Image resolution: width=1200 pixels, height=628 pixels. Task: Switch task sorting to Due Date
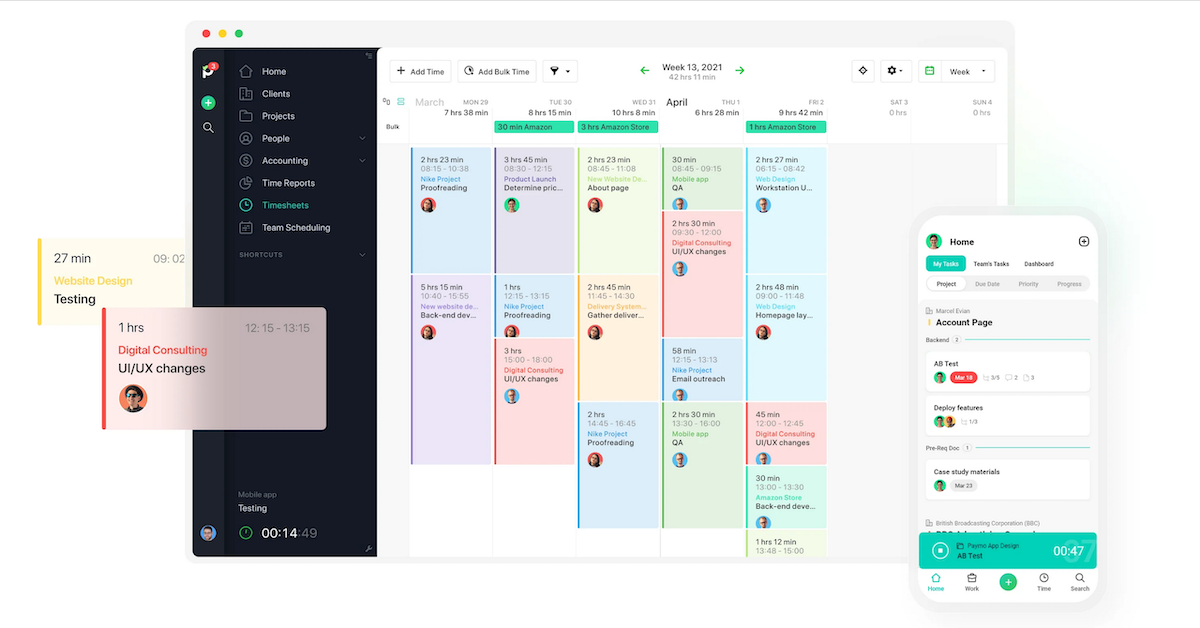pos(987,283)
